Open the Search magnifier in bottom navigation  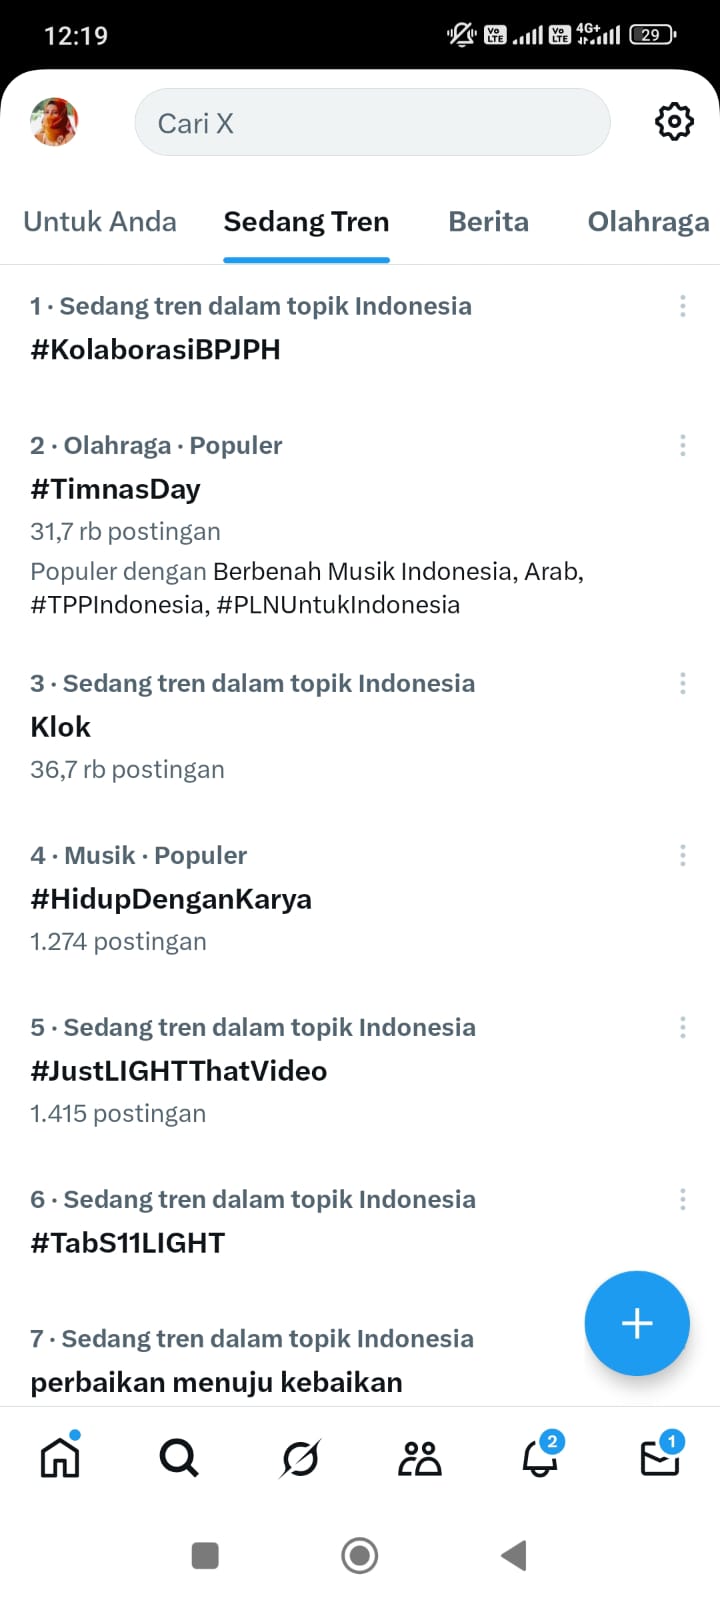(x=179, y=1458)
